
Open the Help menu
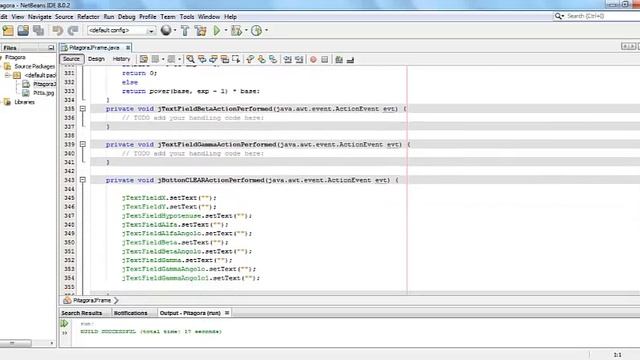231,17
